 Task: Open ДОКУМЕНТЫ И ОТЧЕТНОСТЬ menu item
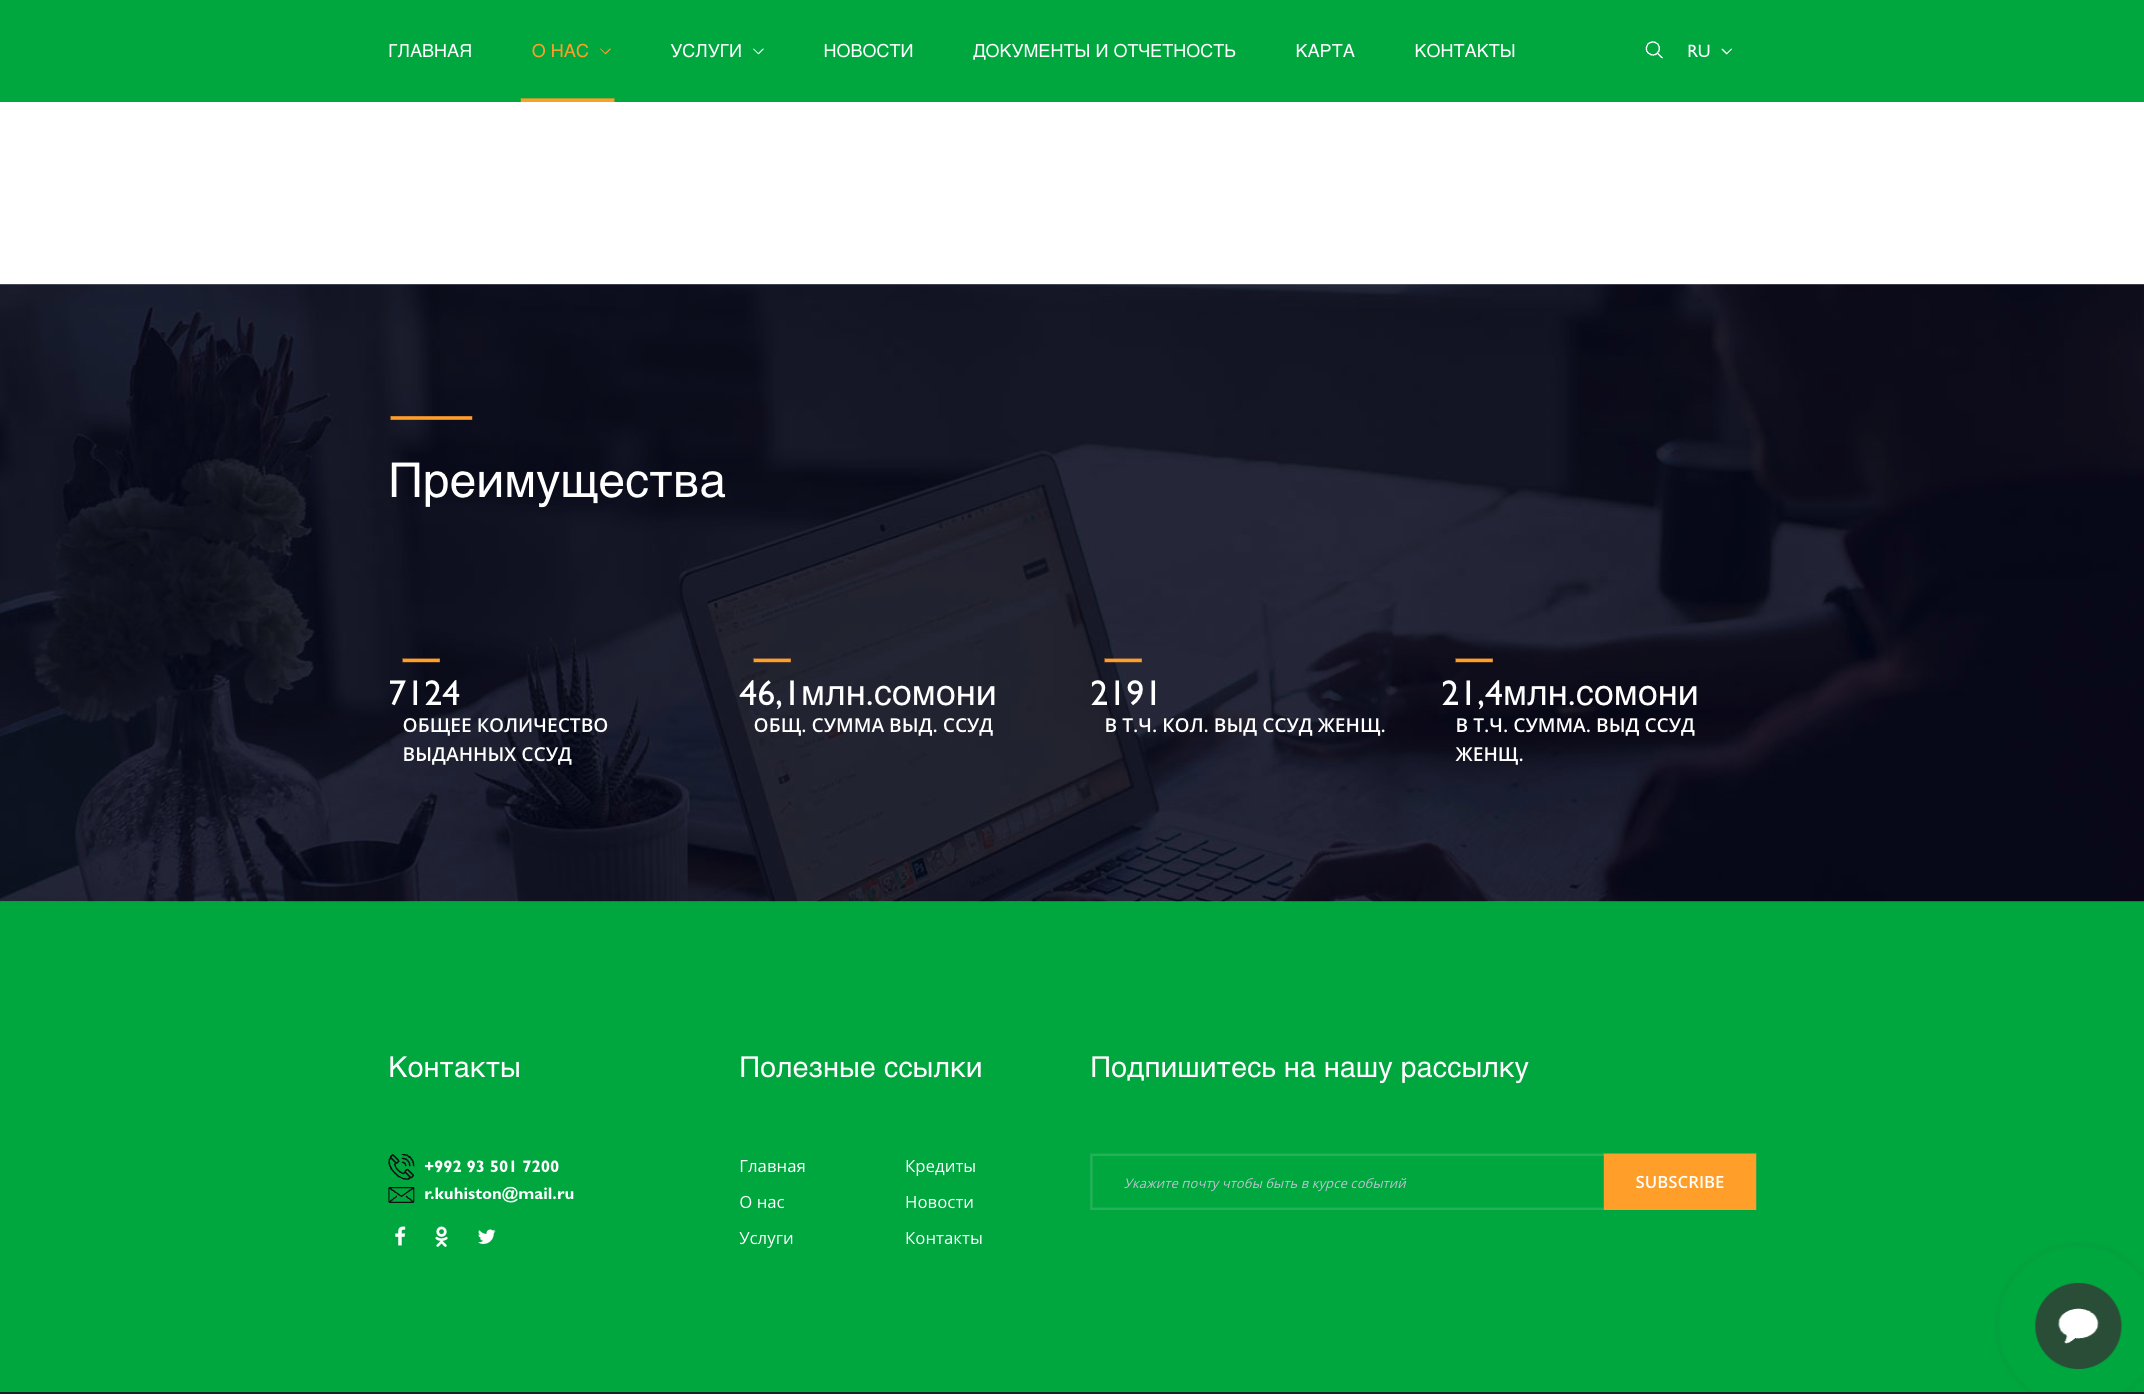1104,51
